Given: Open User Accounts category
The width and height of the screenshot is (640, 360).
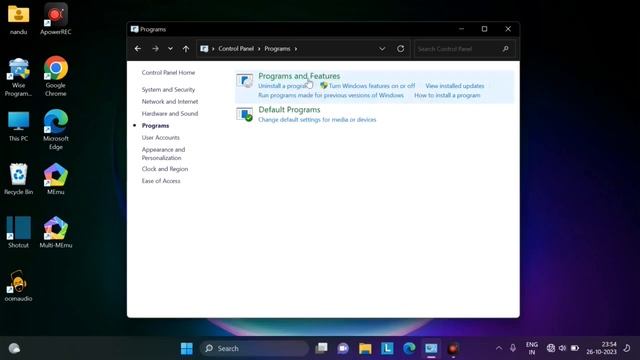Looking at the screenshot, I should pyautogui.click(x=160, y=138).
